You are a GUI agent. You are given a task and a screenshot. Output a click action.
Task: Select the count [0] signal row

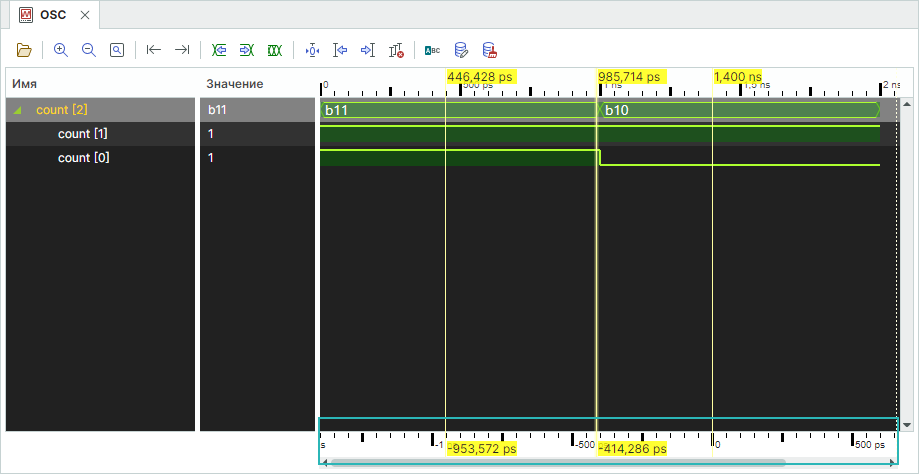coord(83,158)
